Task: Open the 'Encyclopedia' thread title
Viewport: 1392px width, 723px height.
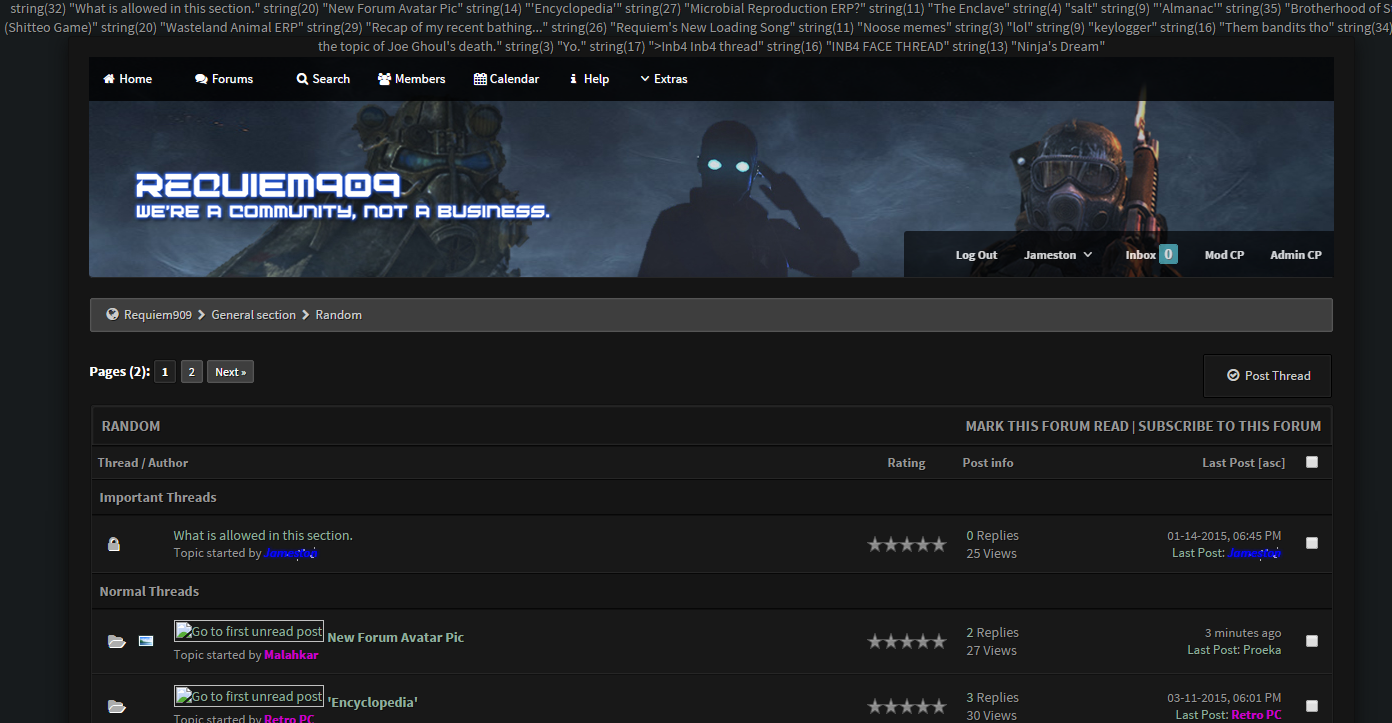Action: coord(372,702)
